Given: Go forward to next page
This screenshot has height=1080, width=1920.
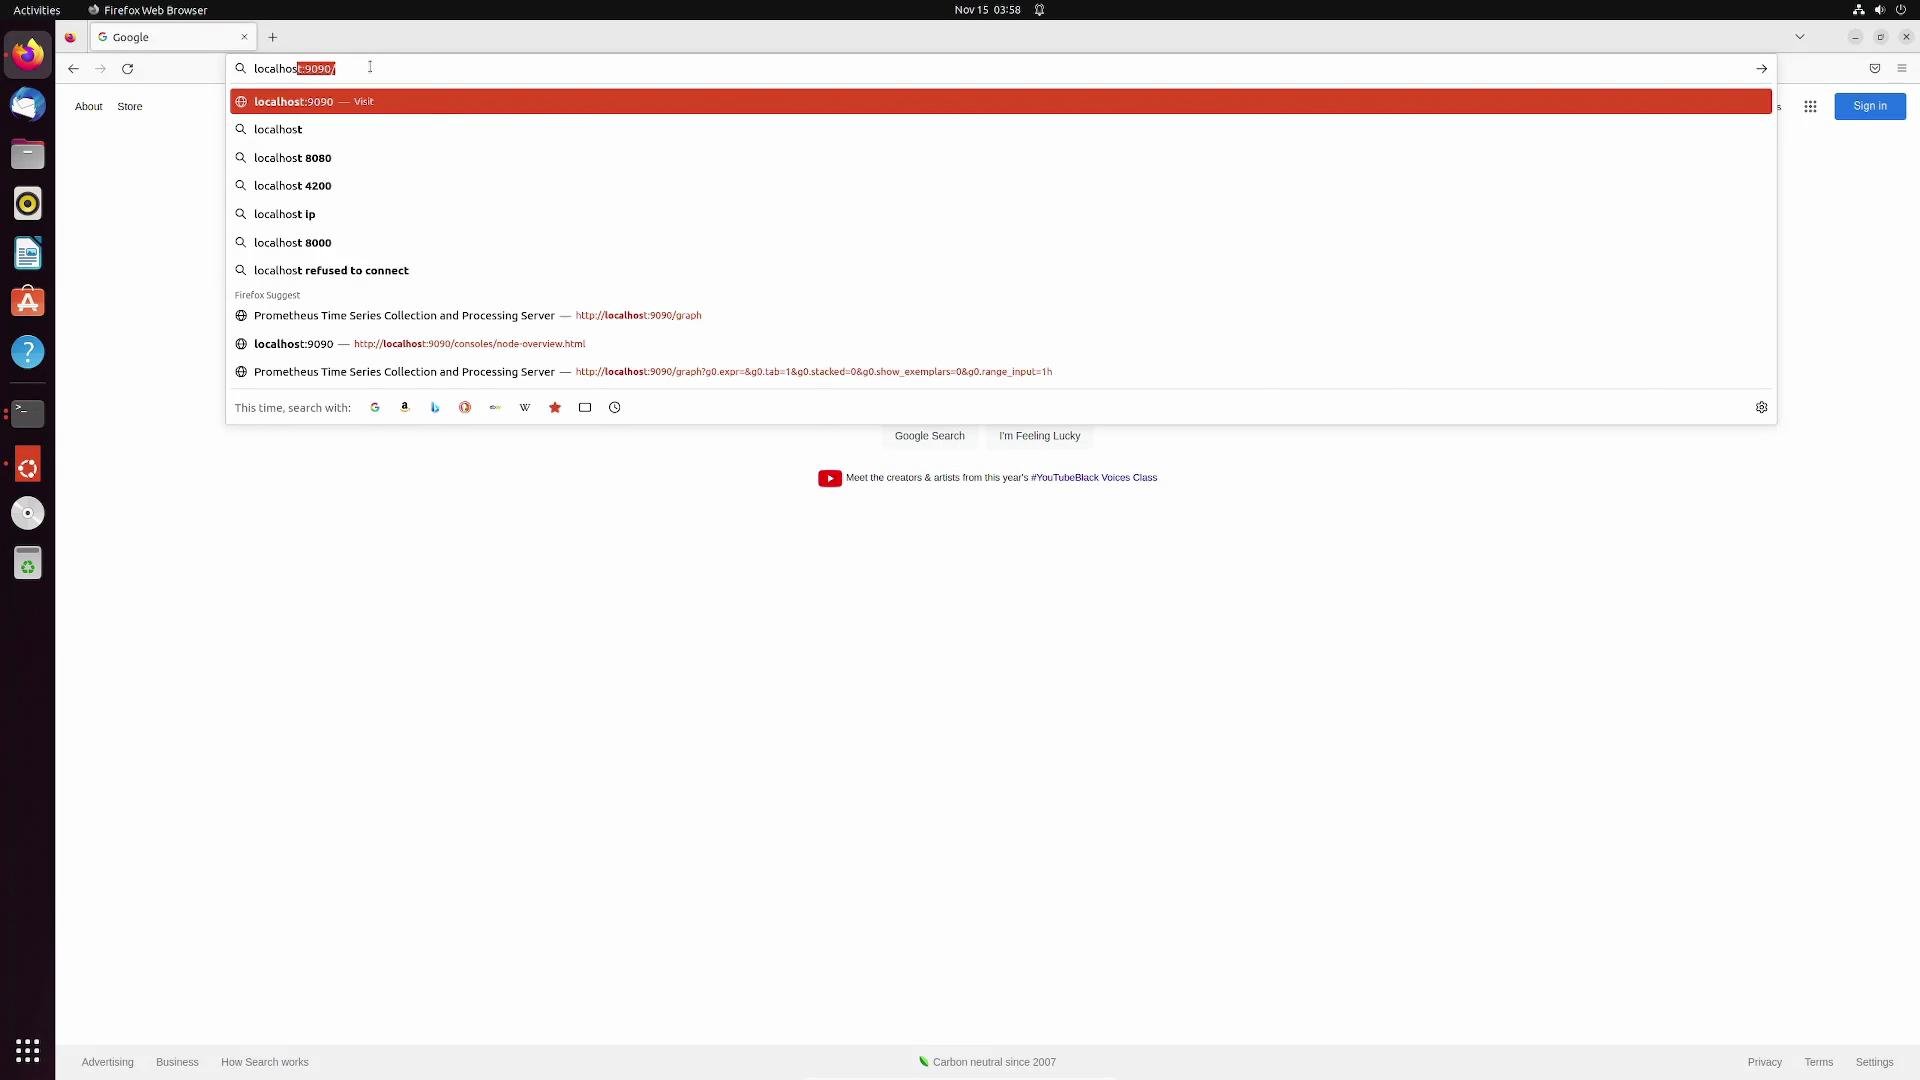Looking at the screenshot, I should 100,69.
